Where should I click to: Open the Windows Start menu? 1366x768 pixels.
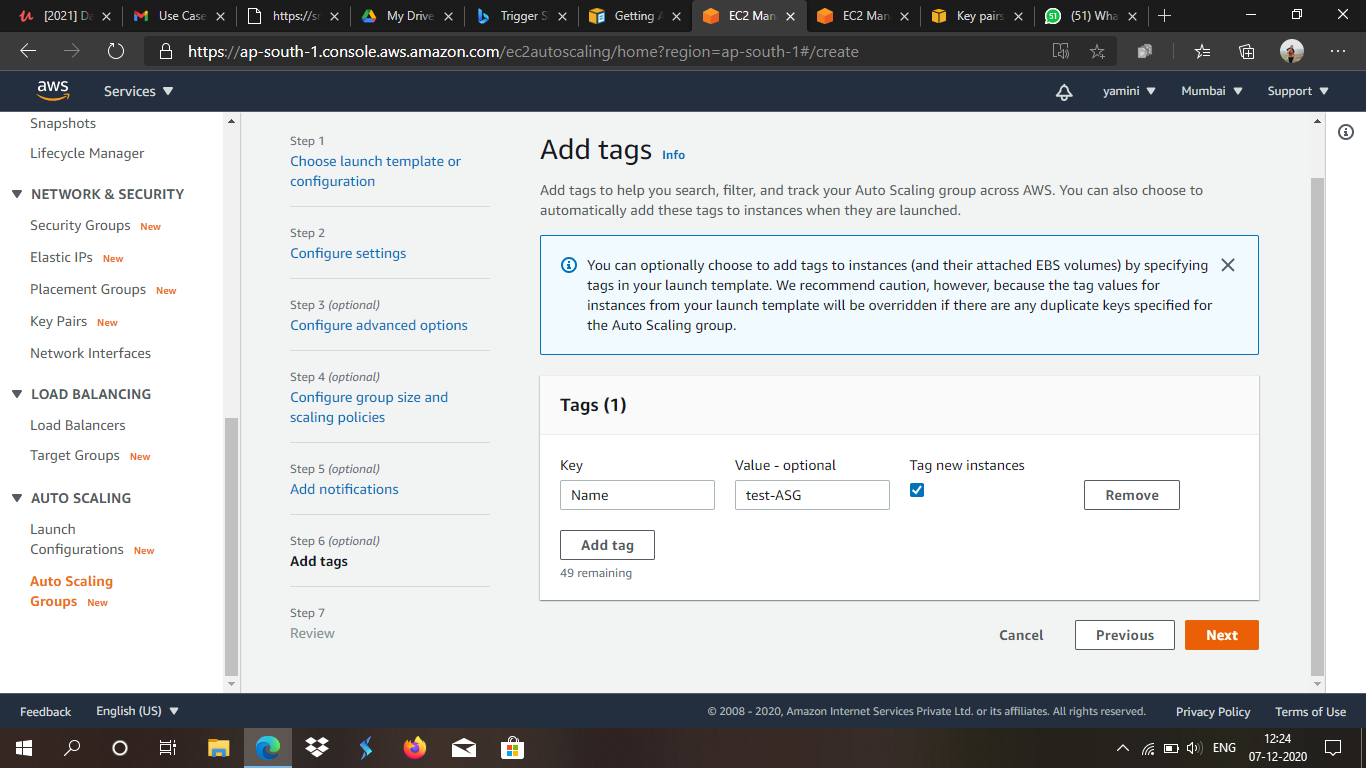23,747
